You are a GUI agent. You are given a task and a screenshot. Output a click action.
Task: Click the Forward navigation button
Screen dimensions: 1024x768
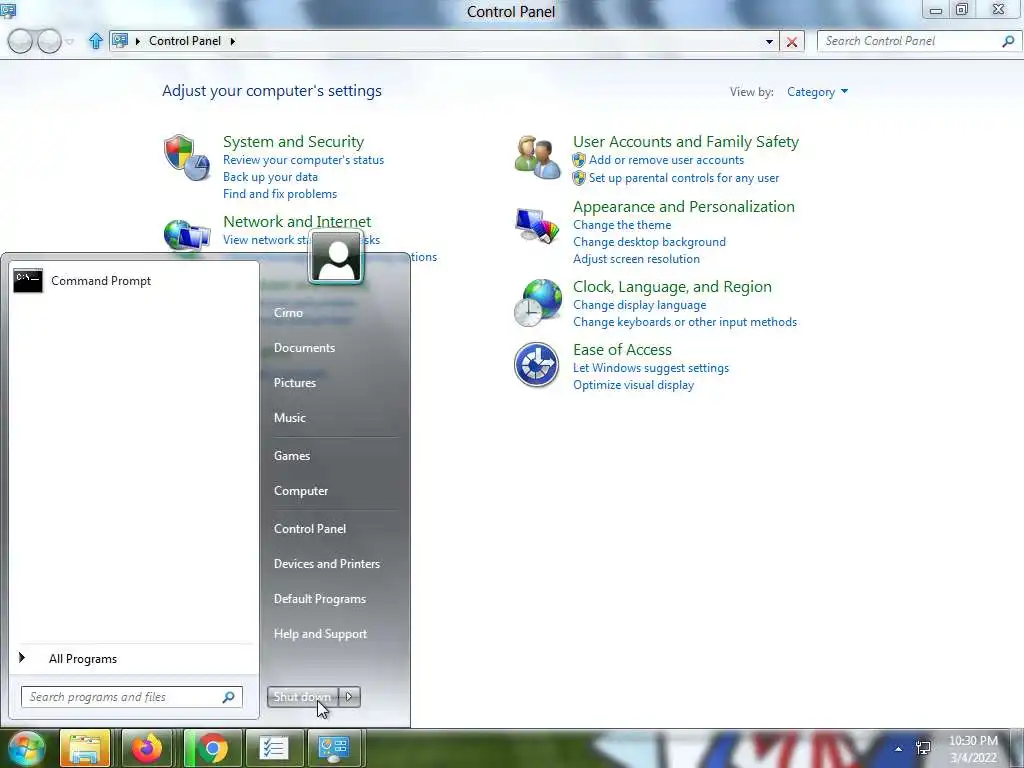coord(49,42)
